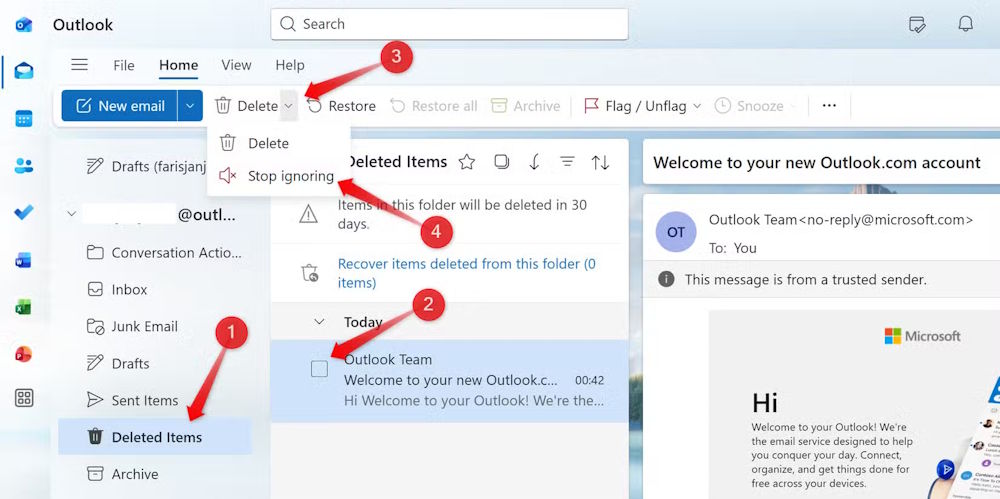Click the Snooze toolbar button
Viewport: 1000px width, 499px height.
click(749, 106)
